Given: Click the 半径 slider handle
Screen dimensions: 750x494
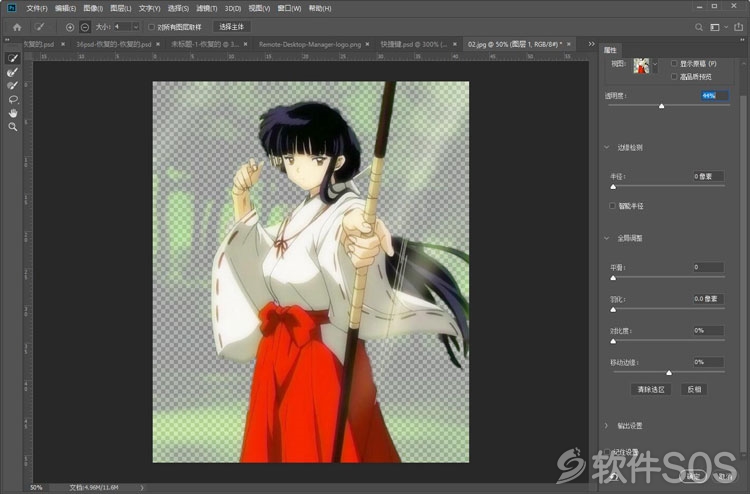Looking at the screenshot, I should [x=613, y=187].
